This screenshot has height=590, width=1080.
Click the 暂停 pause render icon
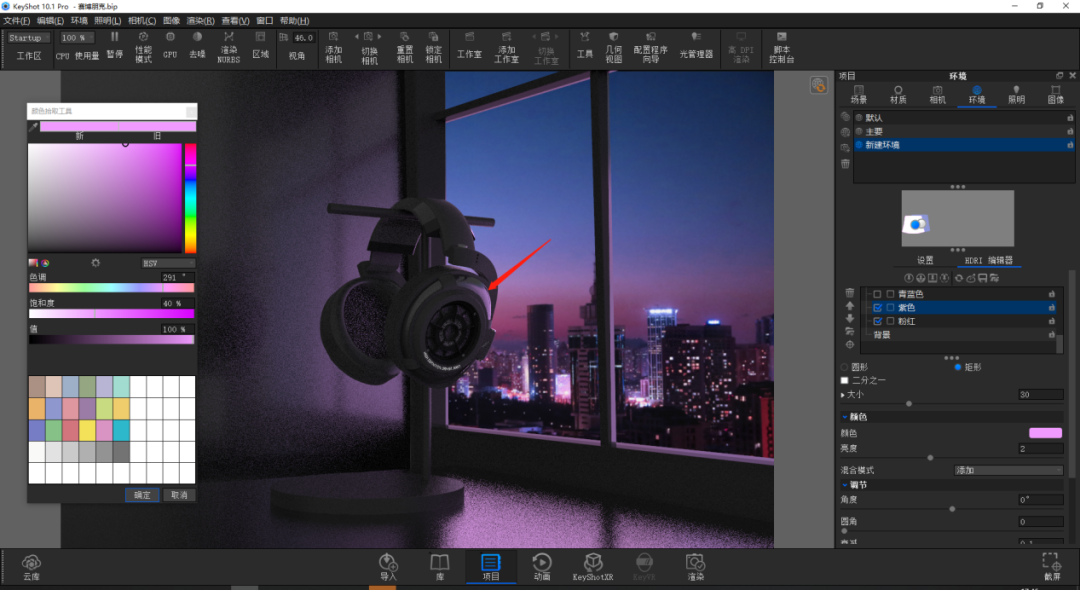tap(115, 45)
